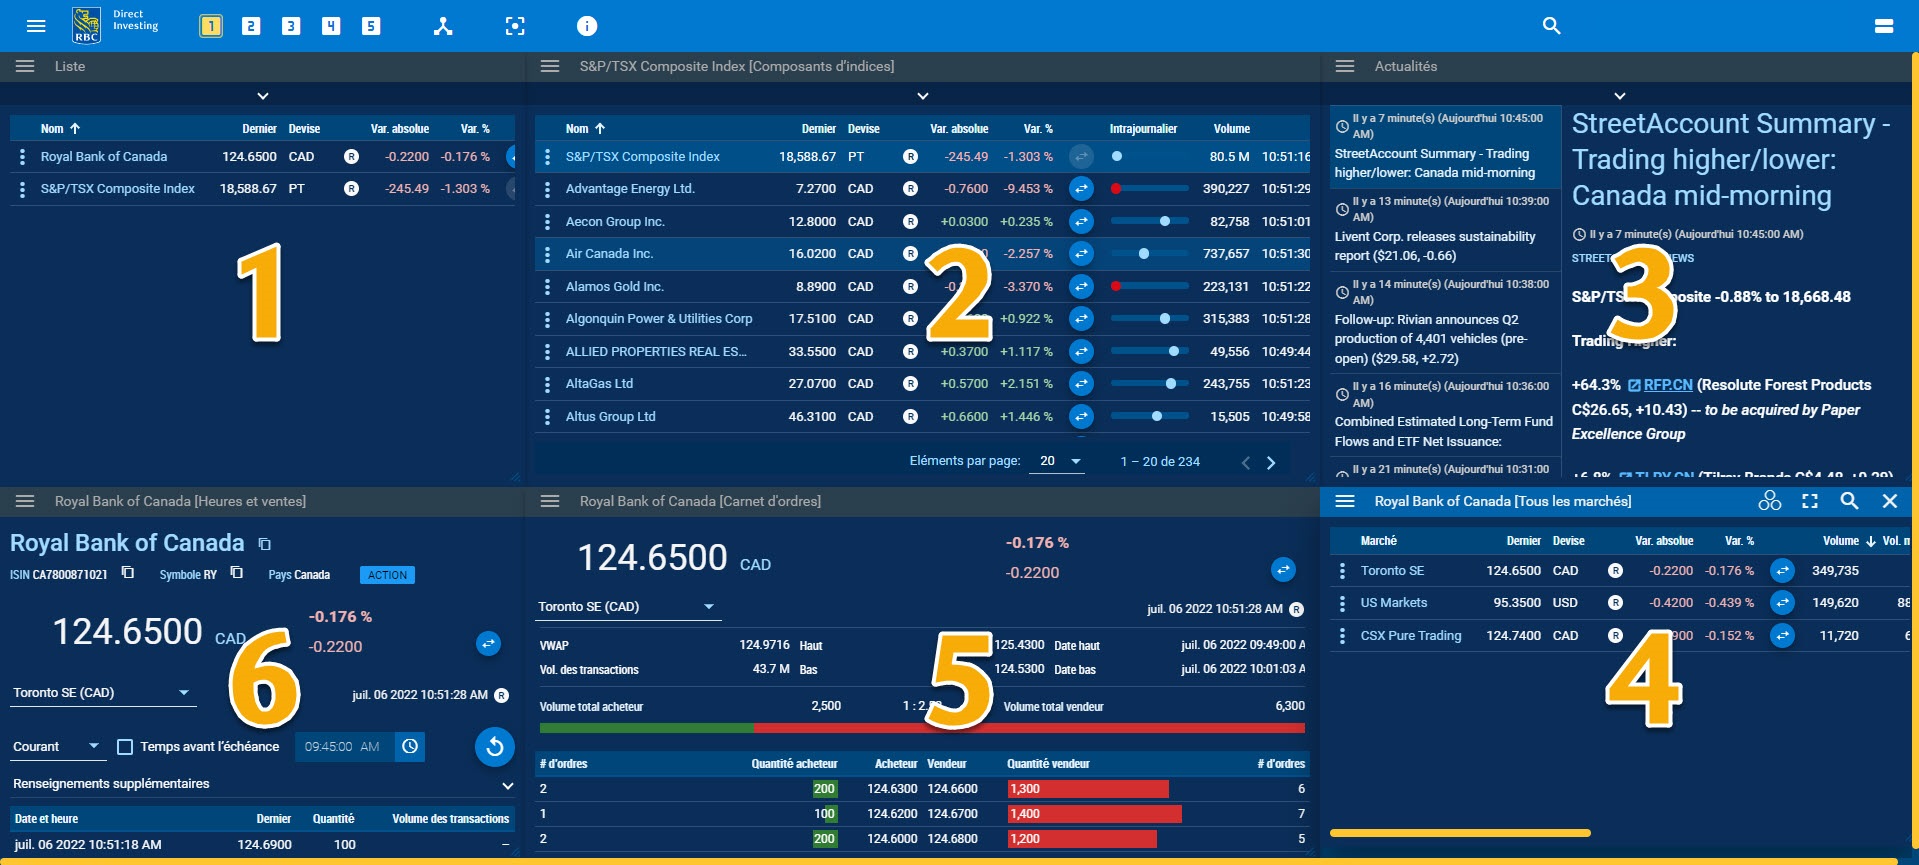Viewport: 1919px width, 865px height.
Task: Switch to workspace tab 2
Action: click(x=251, y=26)
